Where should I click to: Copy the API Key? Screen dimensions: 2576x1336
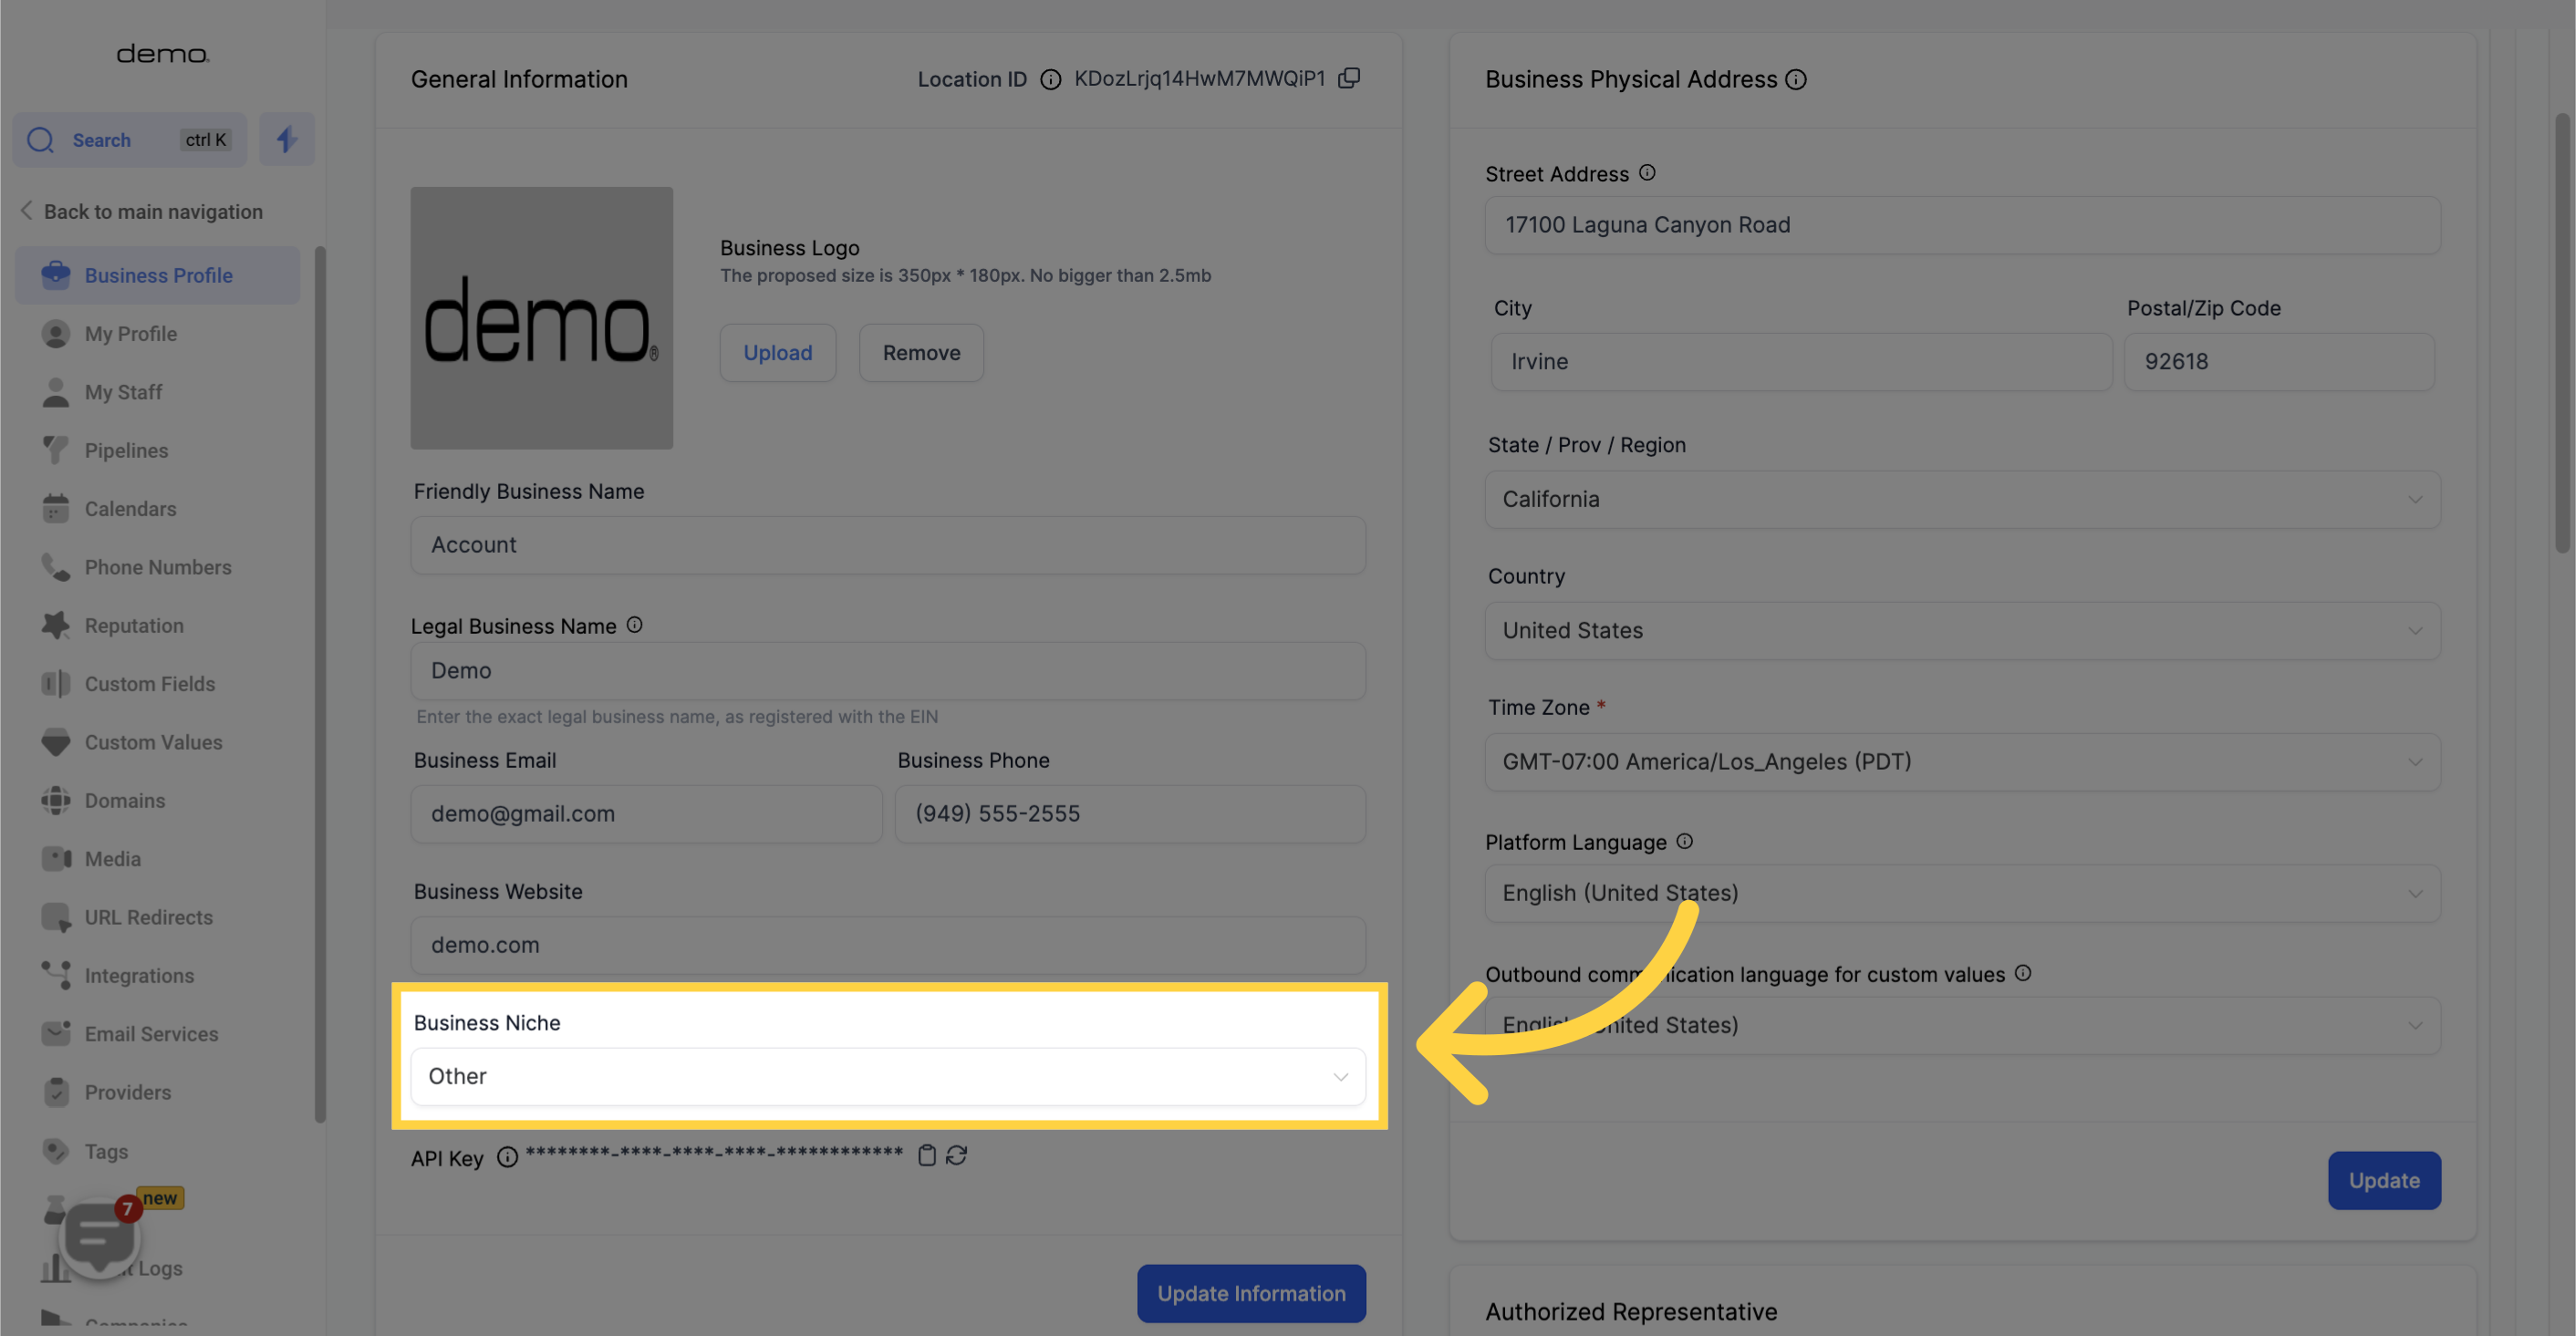927,1155
